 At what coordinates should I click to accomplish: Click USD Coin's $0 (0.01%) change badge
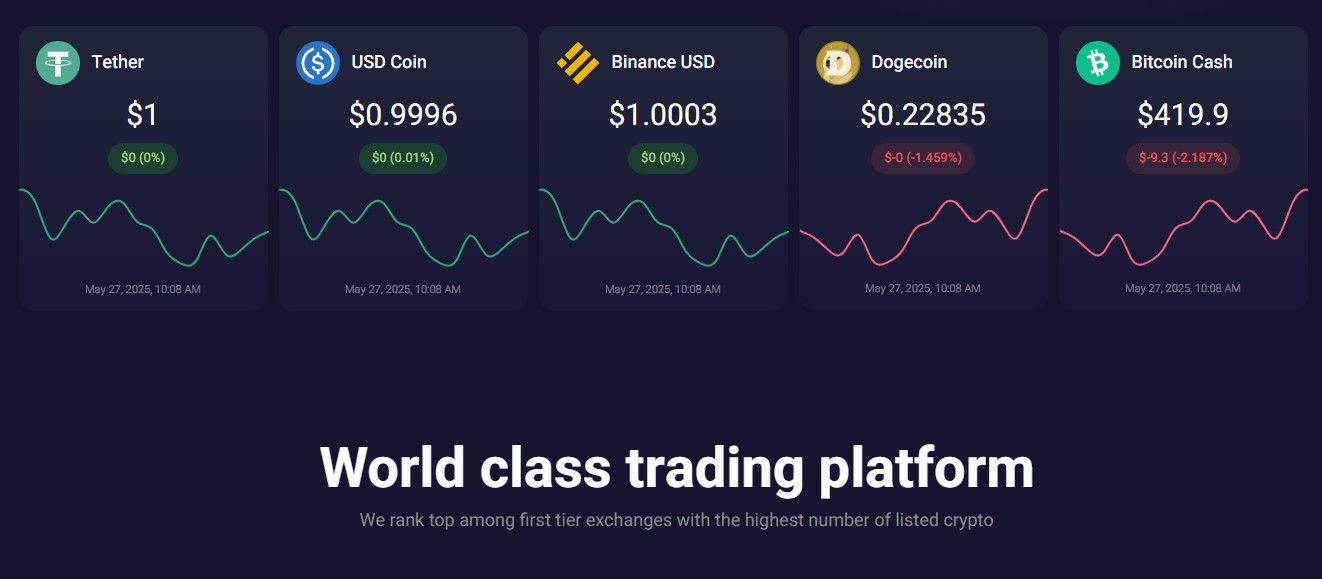tap(403, 158)
